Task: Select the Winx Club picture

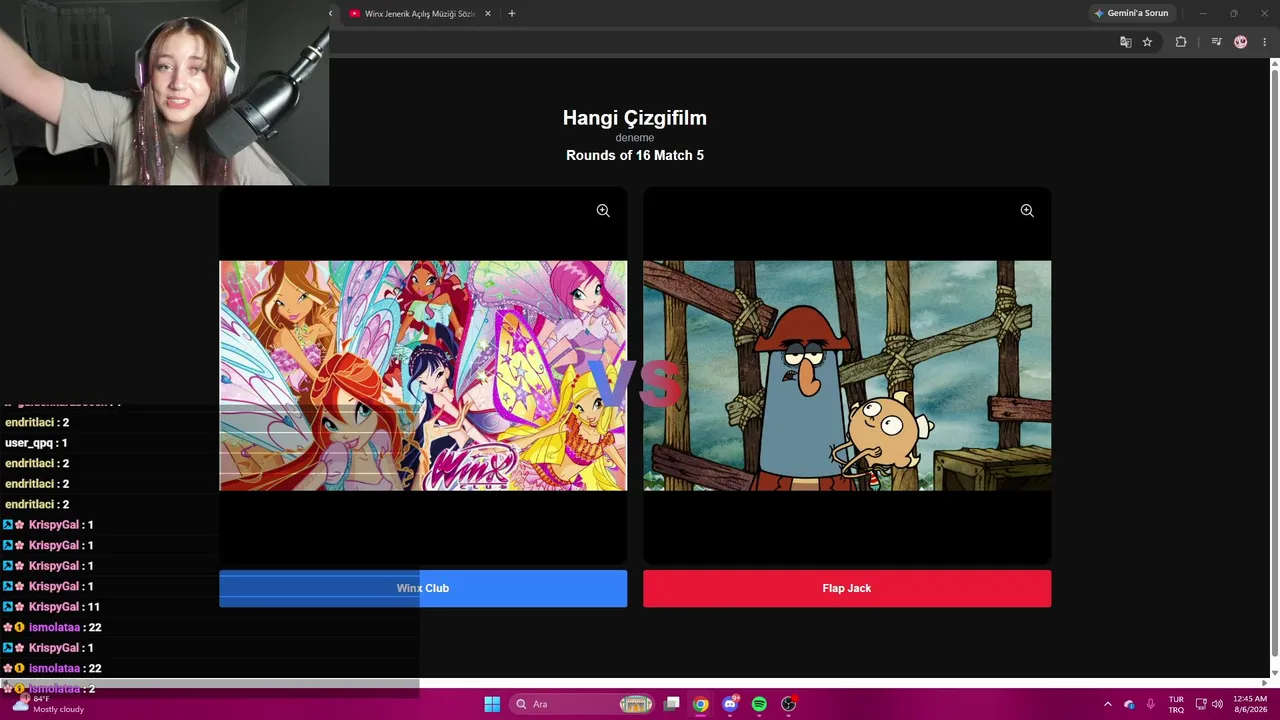Action: (x=423, y=376)
